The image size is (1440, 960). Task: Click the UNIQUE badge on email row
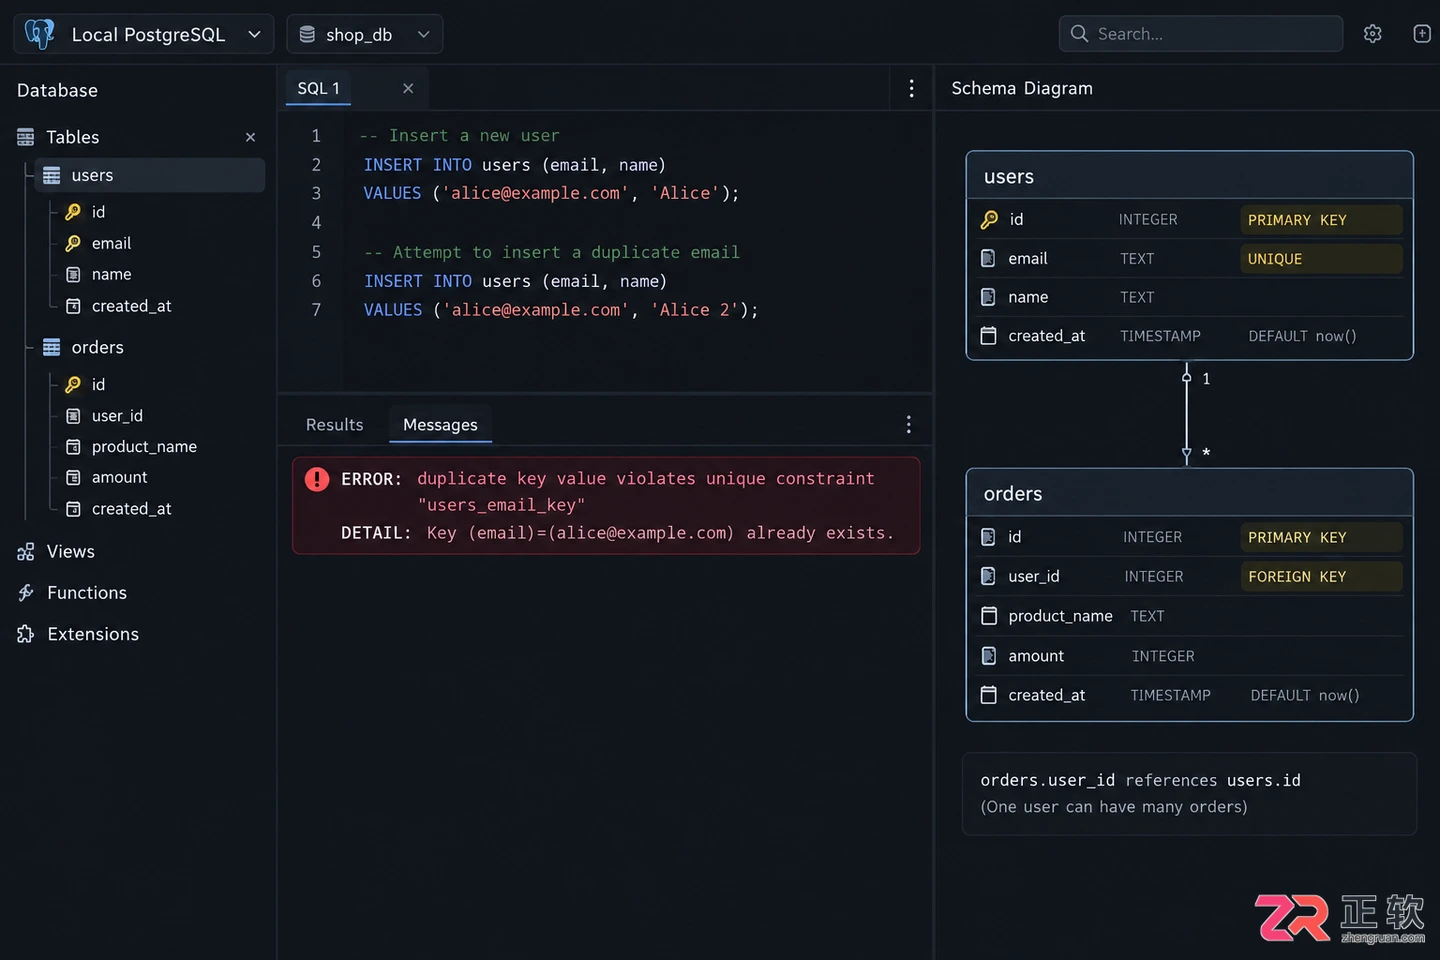point(1320,259)
